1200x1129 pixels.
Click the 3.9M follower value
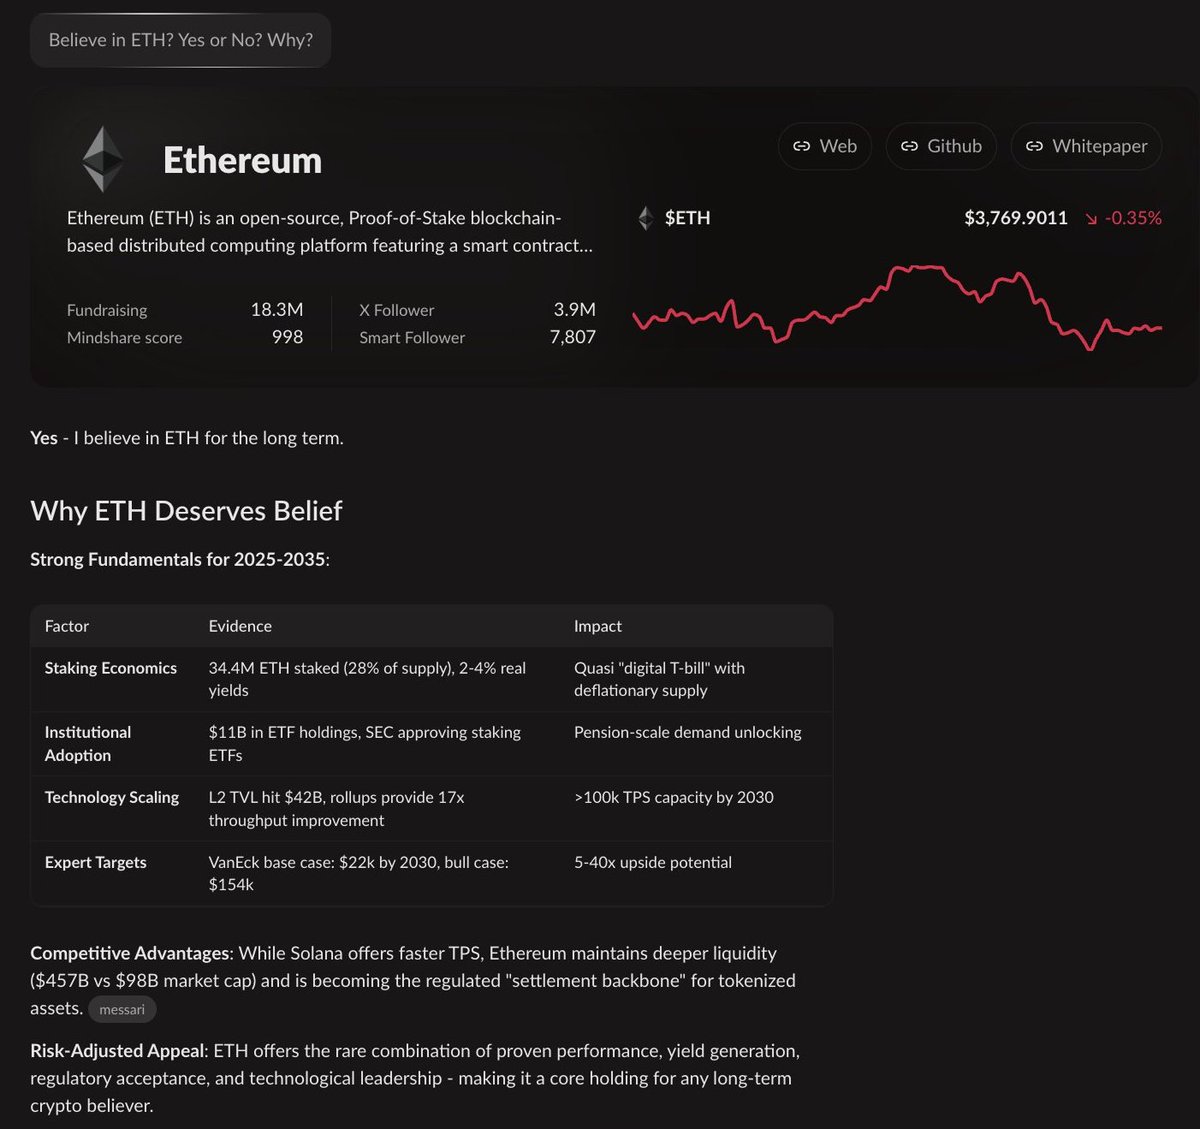coord(575,310)
